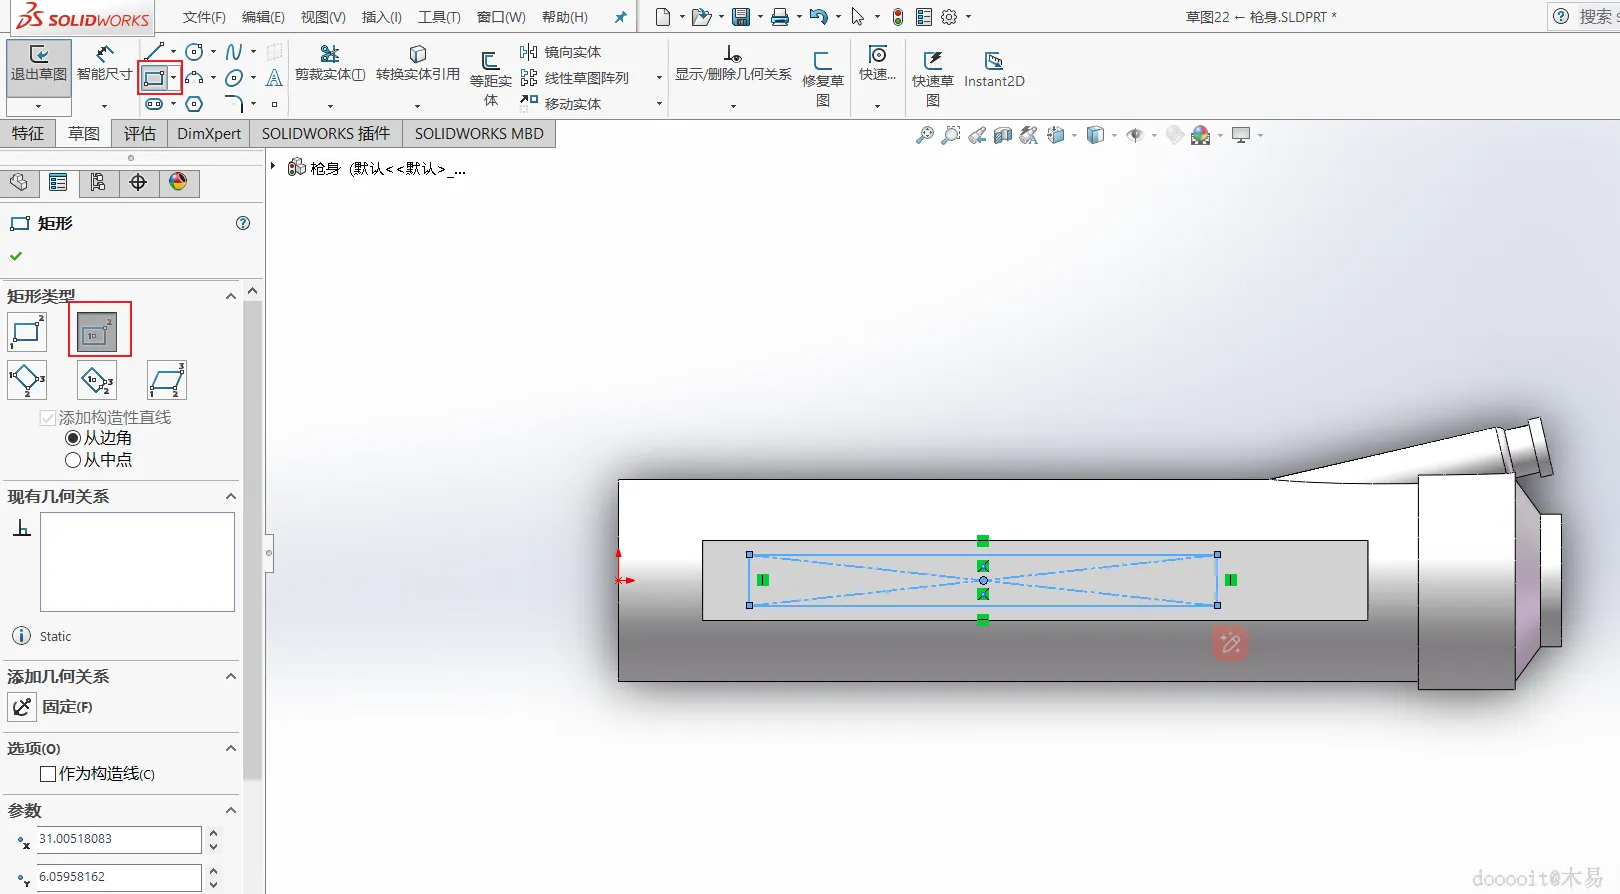Screen dimensions: 1620x894
Task: Select the 从中点 radio button
Action: [x=73, y=460]
